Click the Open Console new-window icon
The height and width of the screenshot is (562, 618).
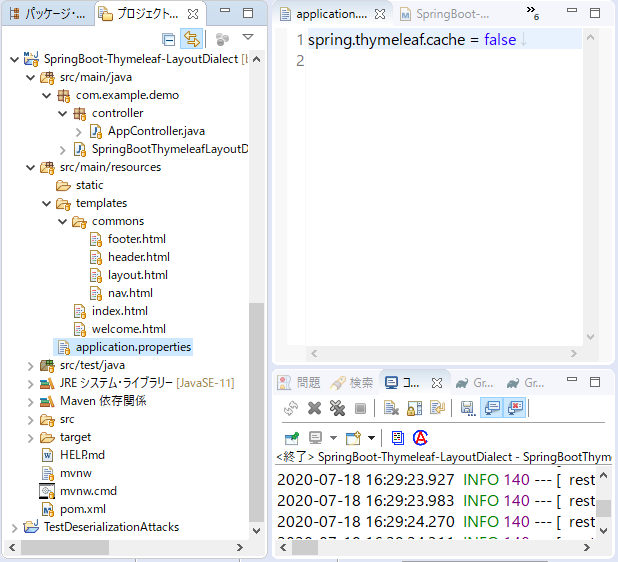(353, 438)
